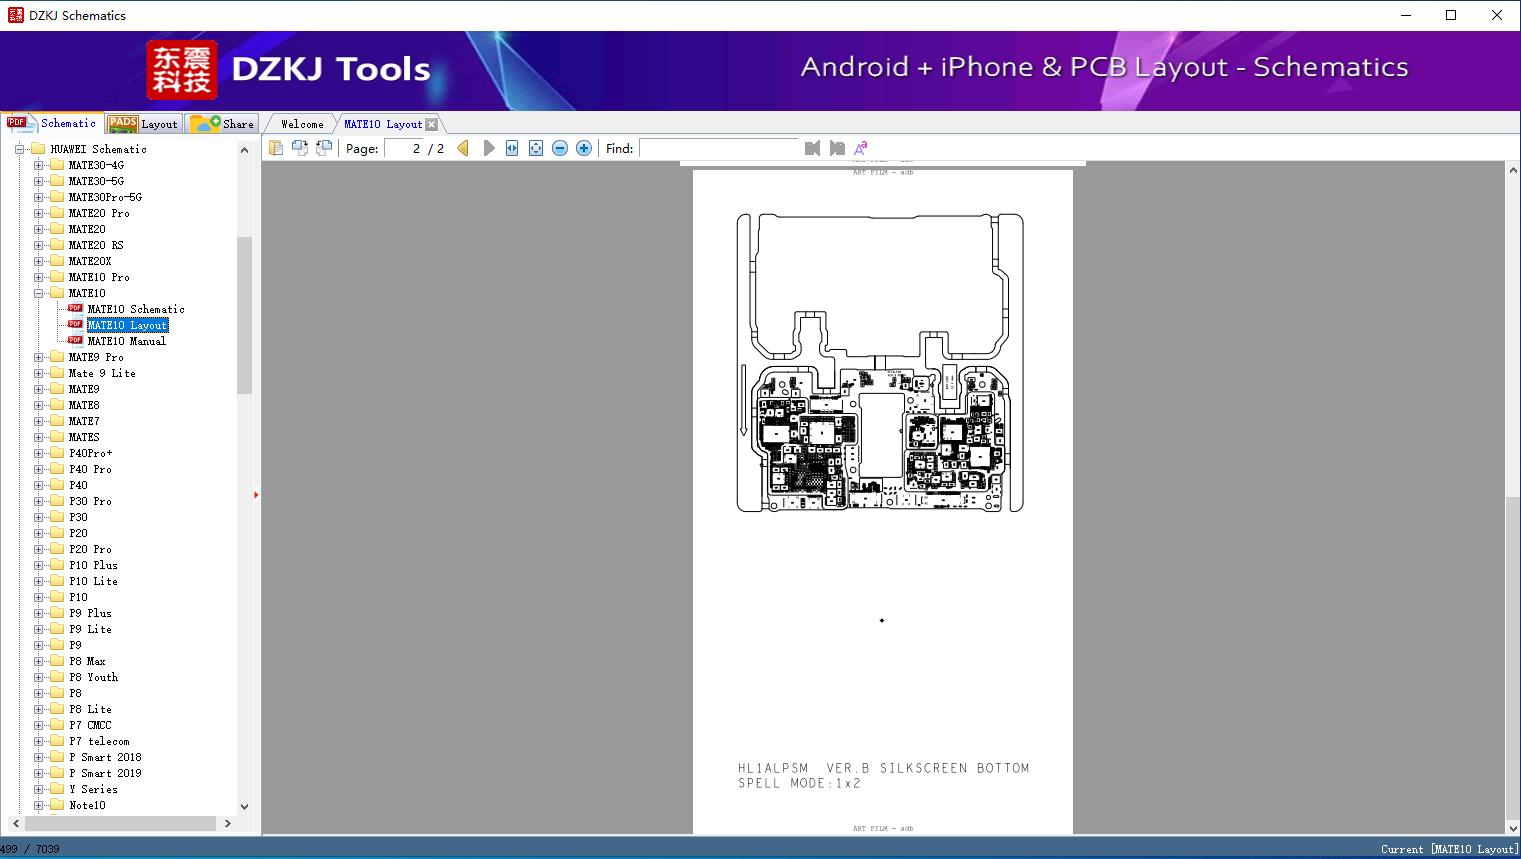Open the Share tab

[222, 123]
